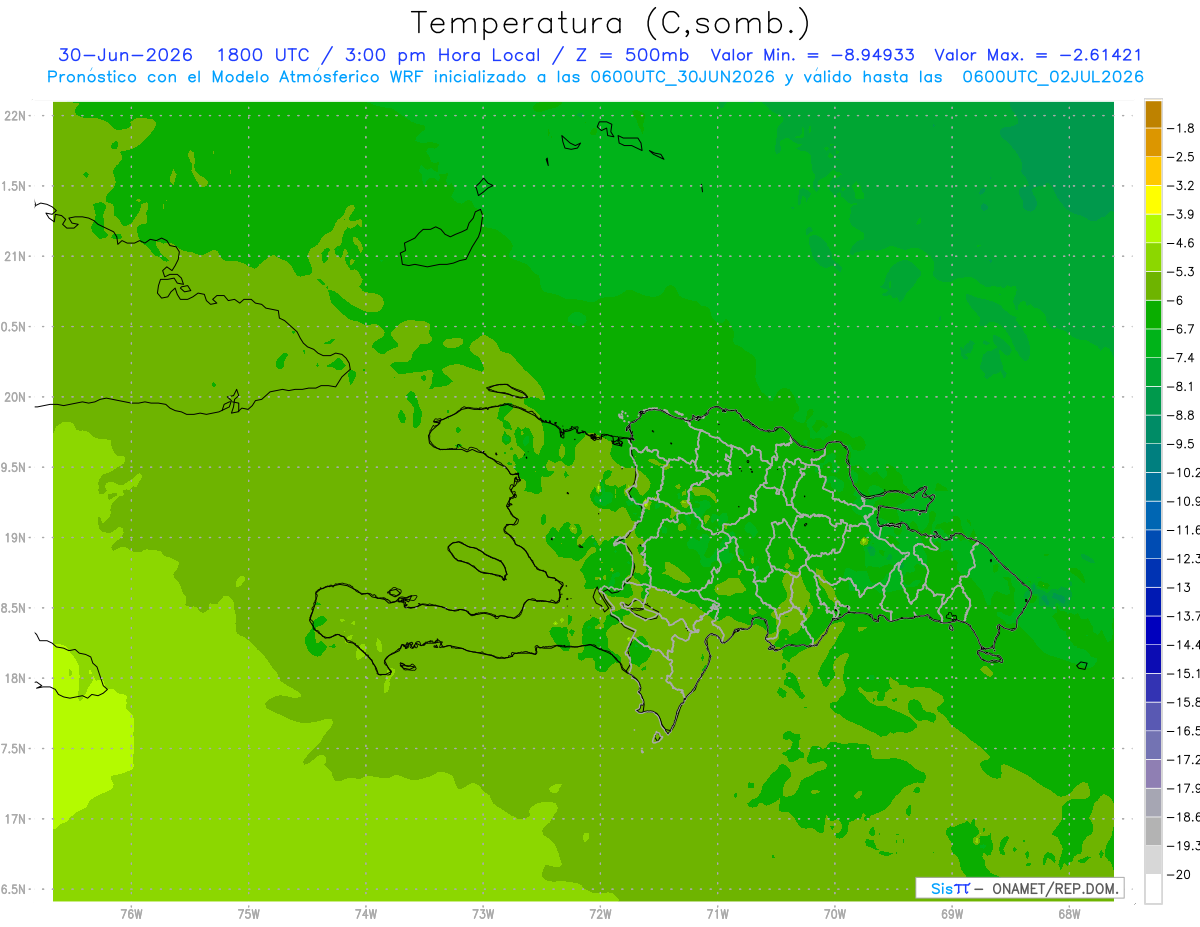Click the "75W" longitude label
Screen dimensions: 1200x927
pos(248,914)
